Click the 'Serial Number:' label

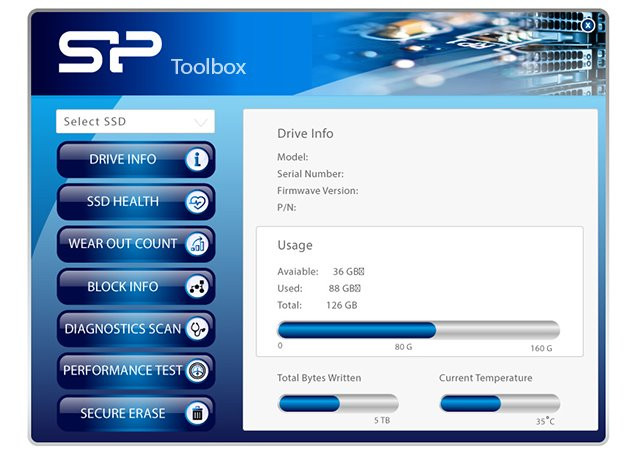pos(310,174)
